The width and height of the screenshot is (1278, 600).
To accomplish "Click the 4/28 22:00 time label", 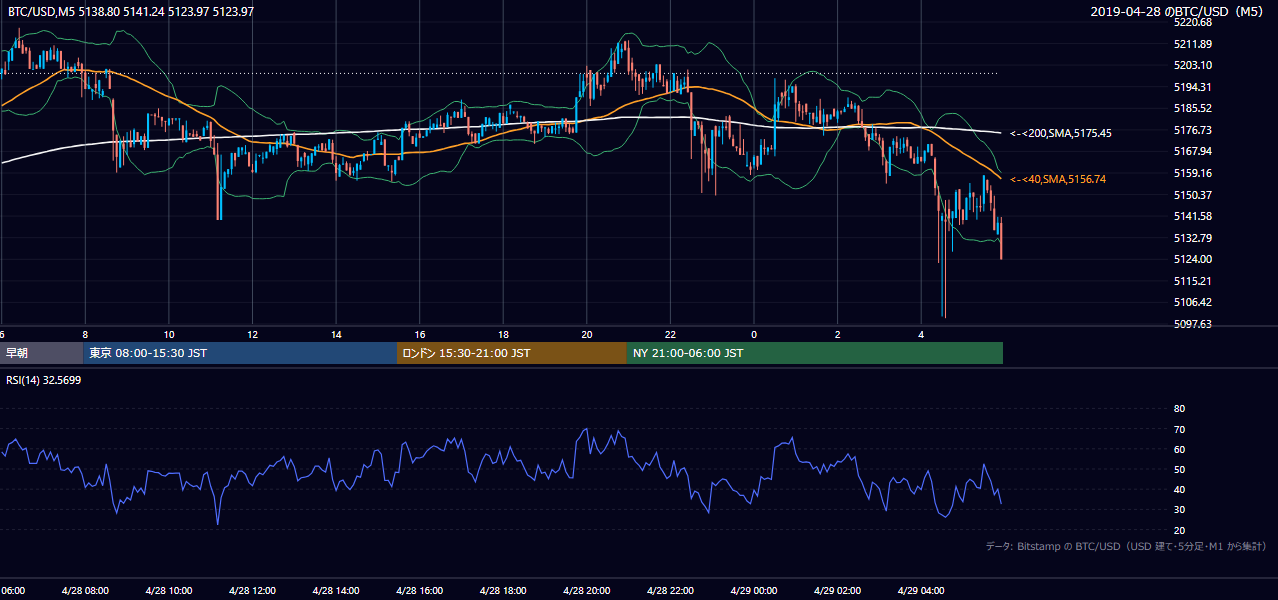I will pyautogui.click(x=670, y=590).
